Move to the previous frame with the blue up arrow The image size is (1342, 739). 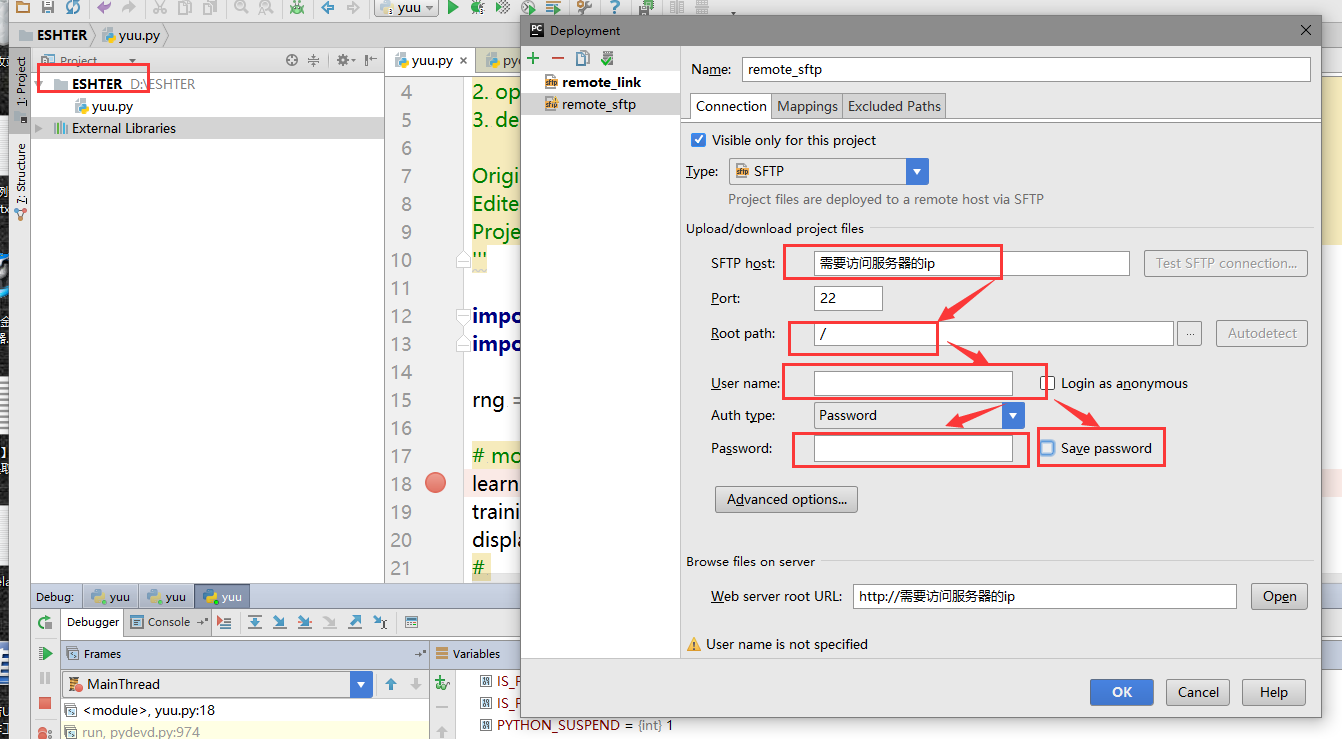[391, 684]
